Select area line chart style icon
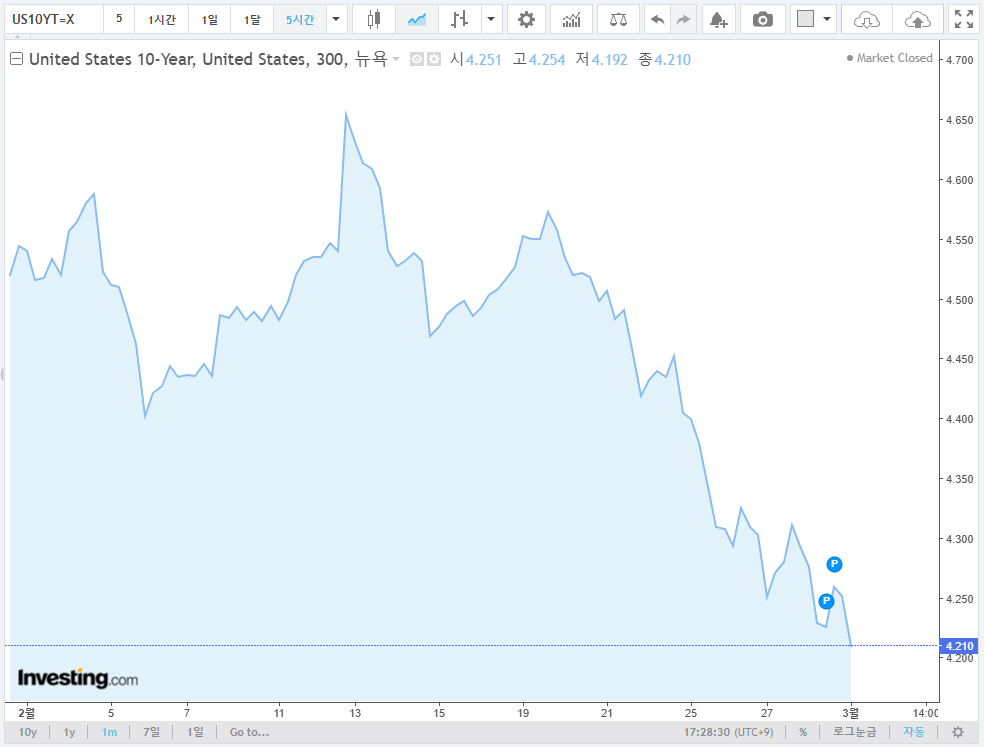This screenshot has height=747, width=985. tap(416, 19)
